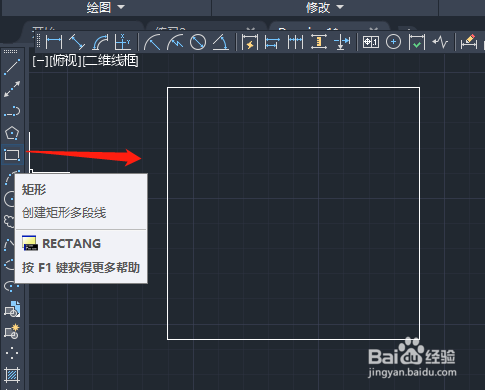The image size is (485, 390).
Task: Select the Baseline dimension tool
Action: coord(272,42)
